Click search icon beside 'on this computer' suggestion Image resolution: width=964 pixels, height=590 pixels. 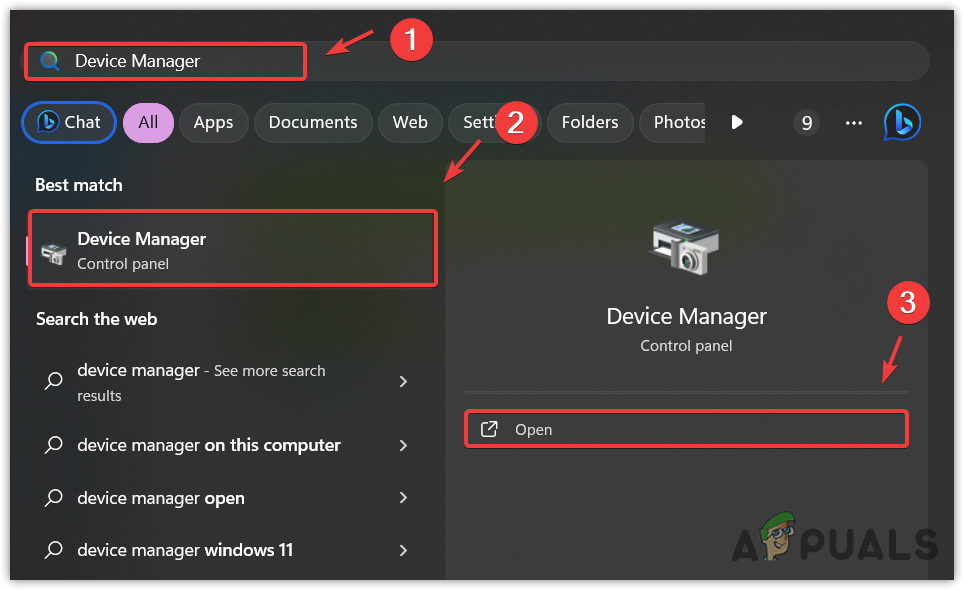[54, 445]
